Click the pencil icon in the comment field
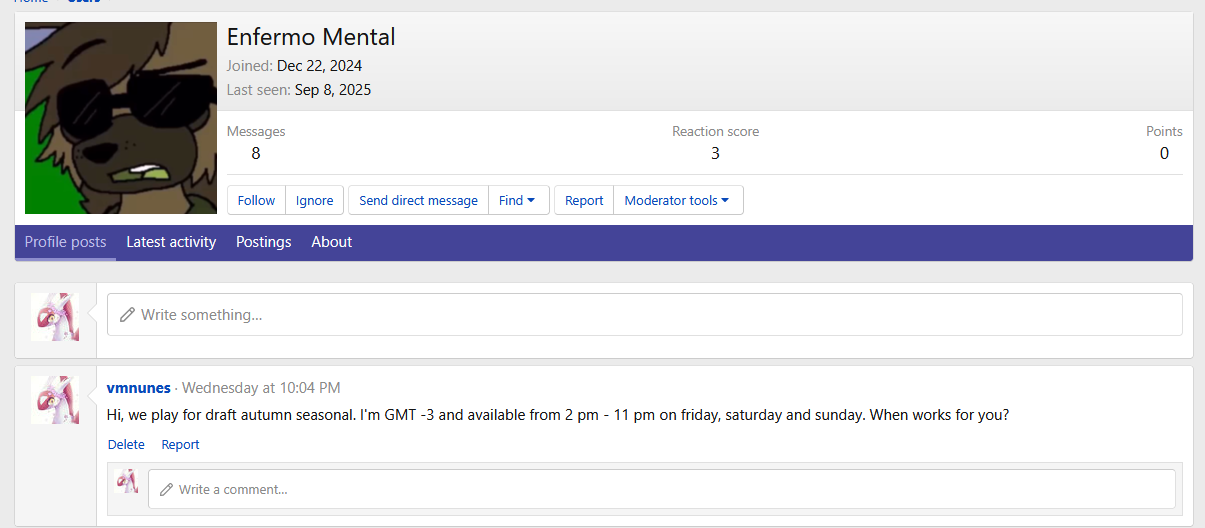The width and height of the screenshot is (1205, 528). click(x=166, y=490)
